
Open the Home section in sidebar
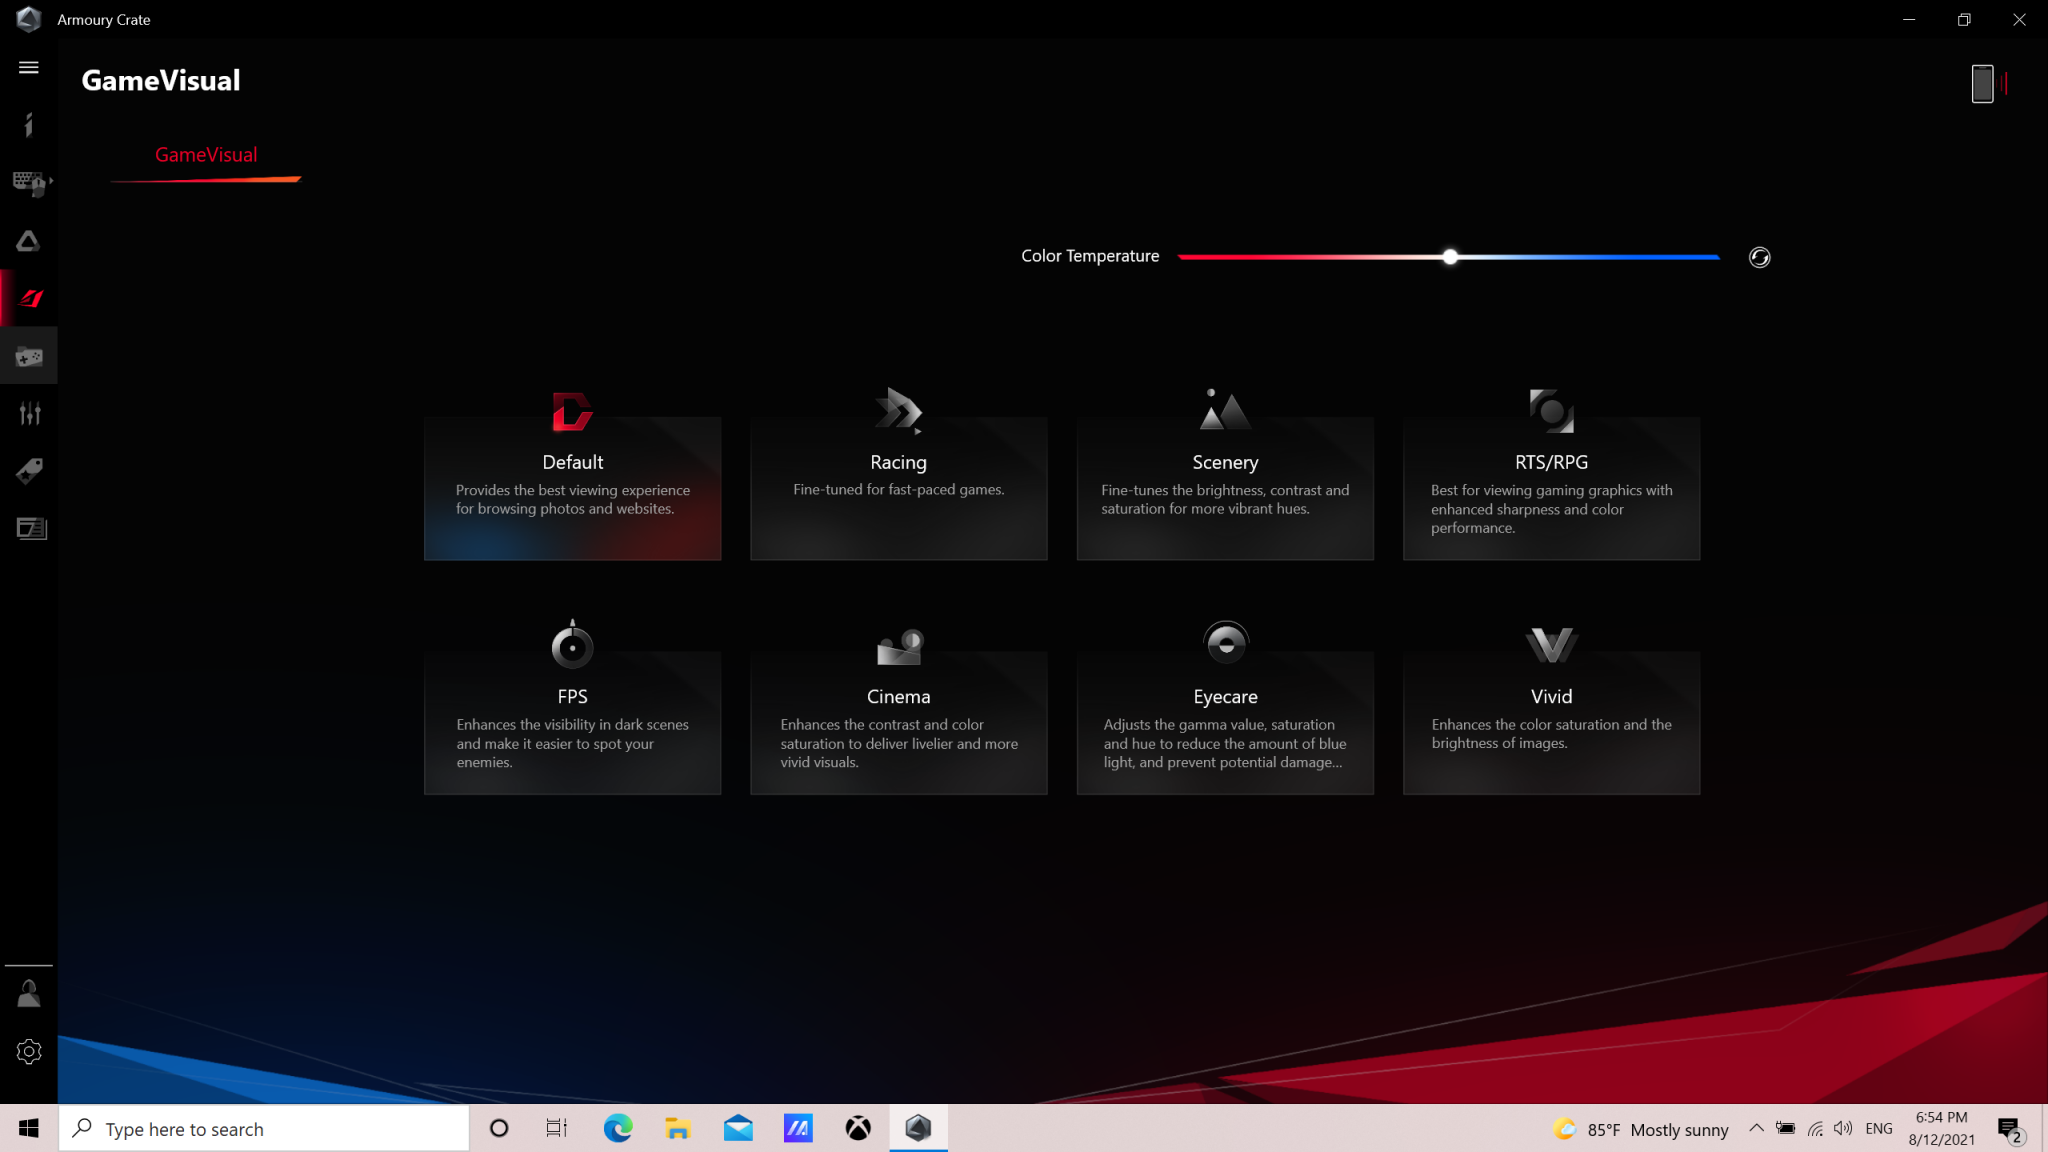[x=28, y=124]
